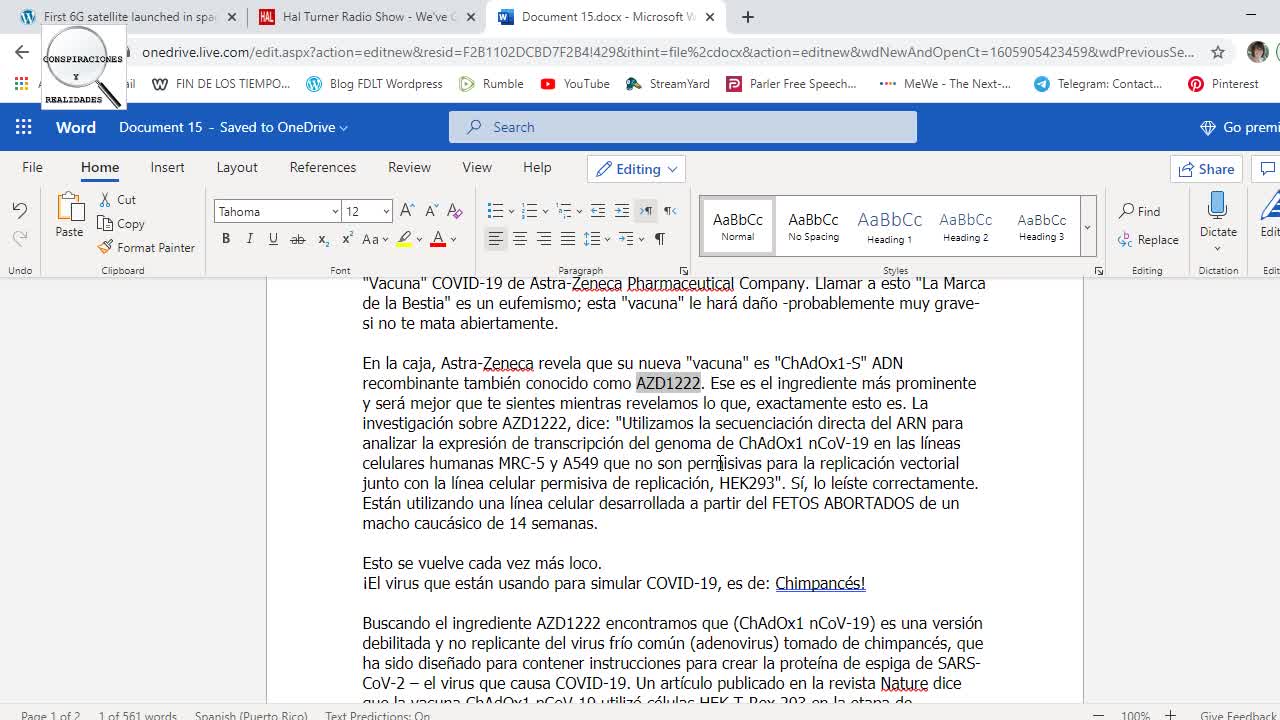
Task: Increase paragraph indent
Action: (622, 211)
